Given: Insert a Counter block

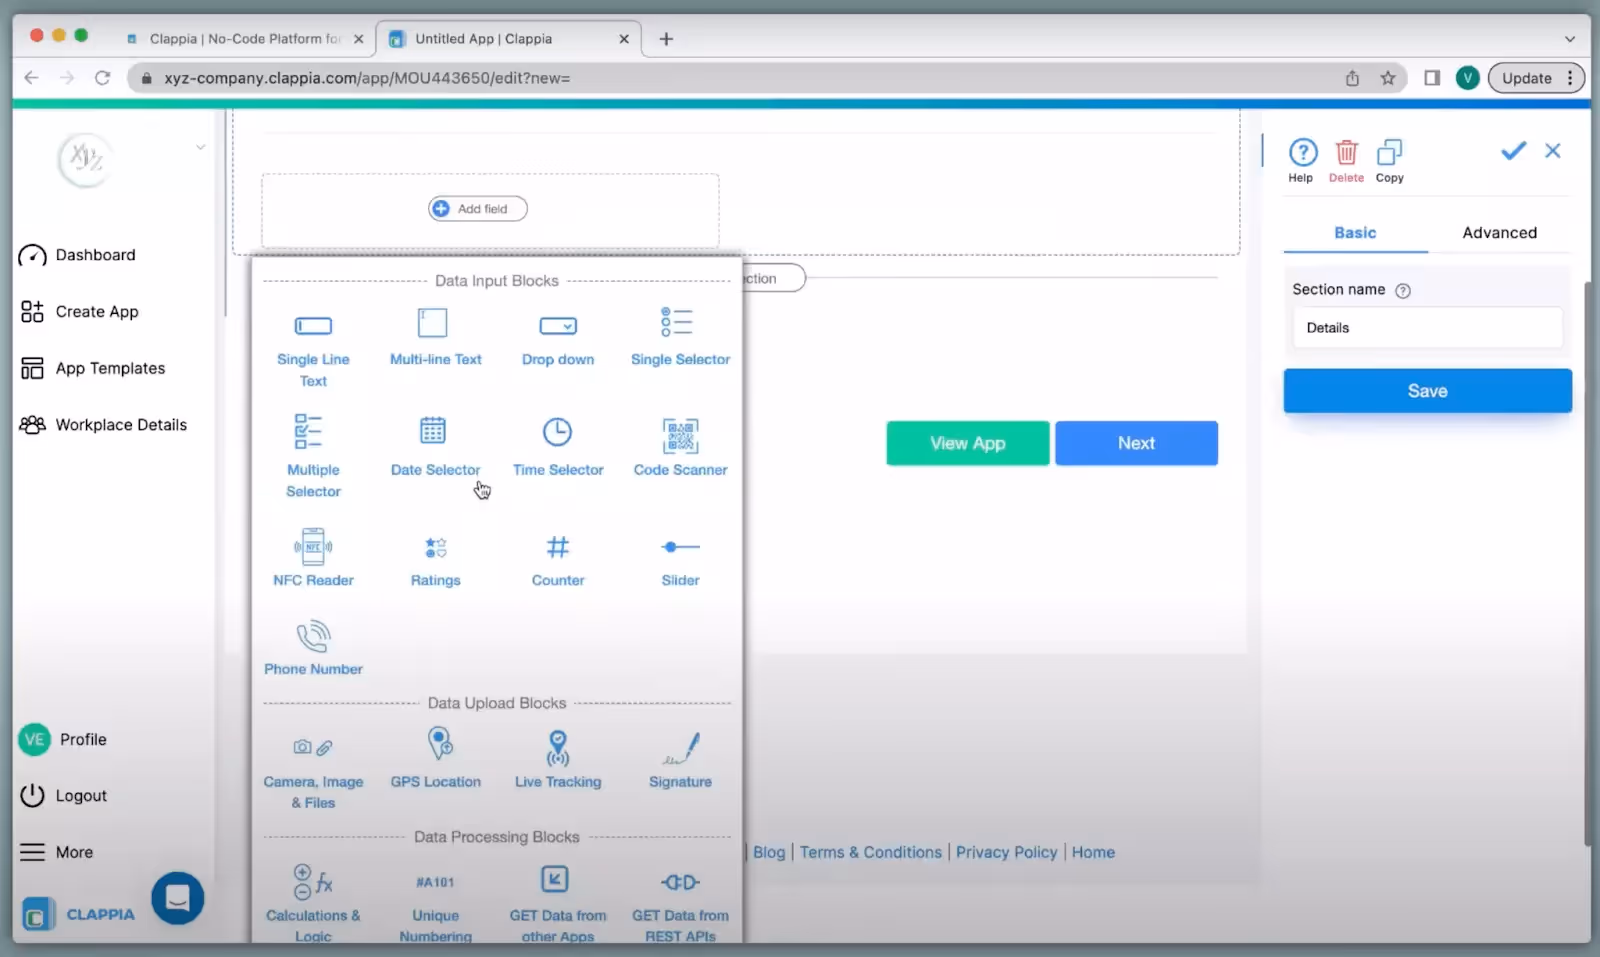Looking at the screenshot, I should click(x=558, y=560).
